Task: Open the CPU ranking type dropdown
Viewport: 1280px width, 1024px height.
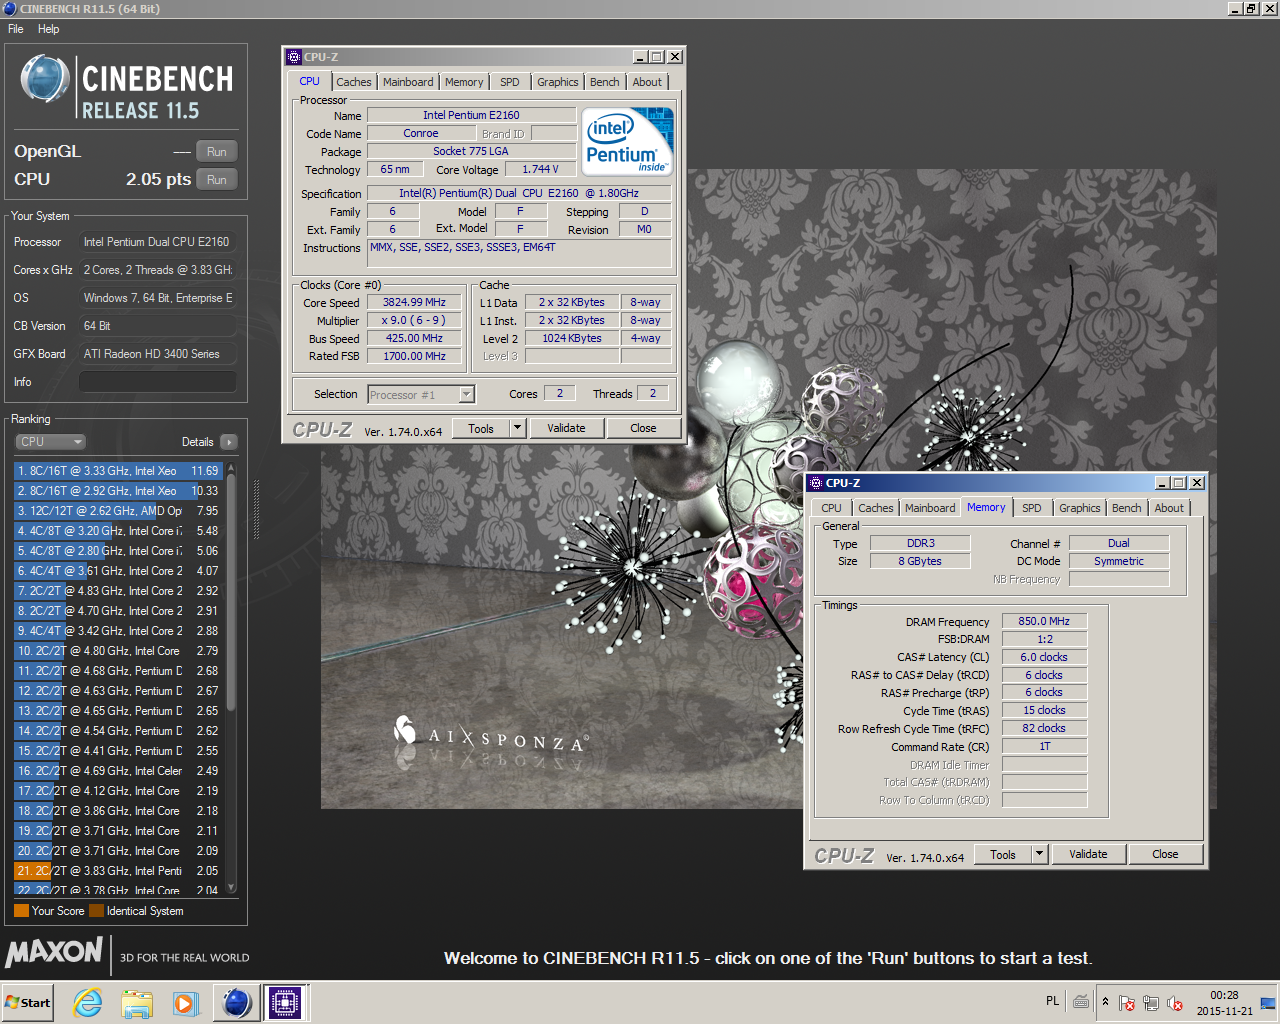Action: pos(51,442)
